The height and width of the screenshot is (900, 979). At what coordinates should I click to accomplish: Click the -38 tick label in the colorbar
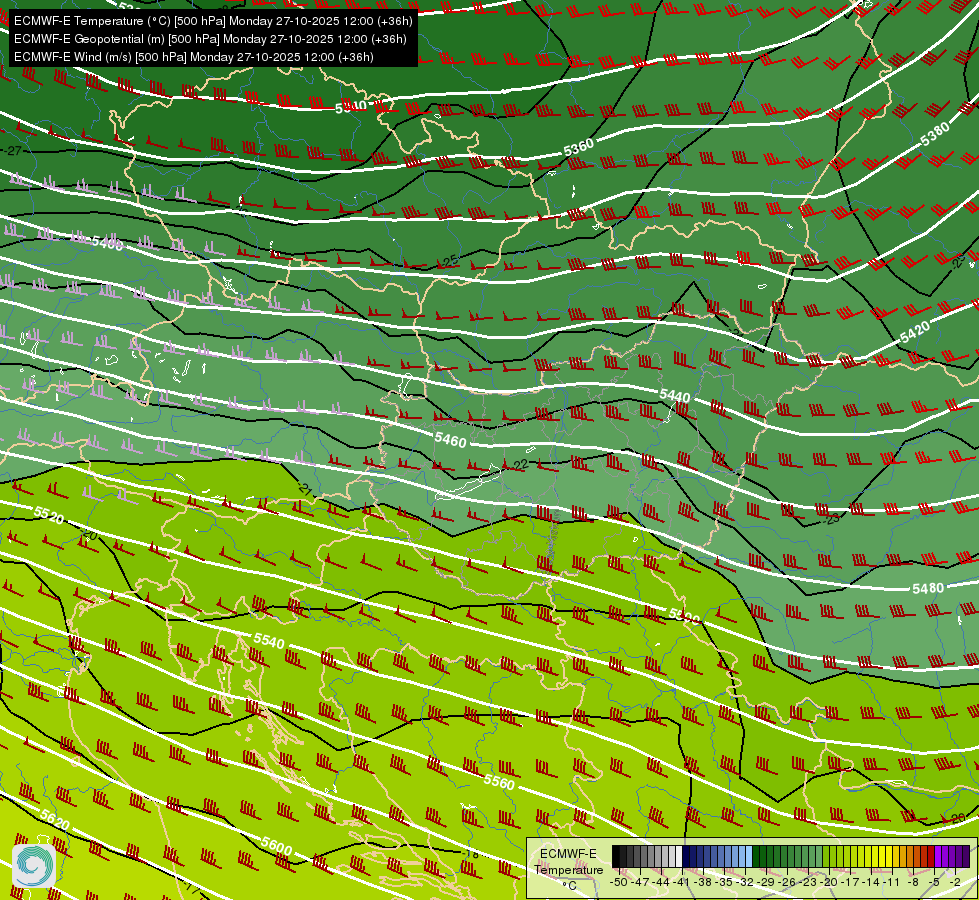coord(702,882)
